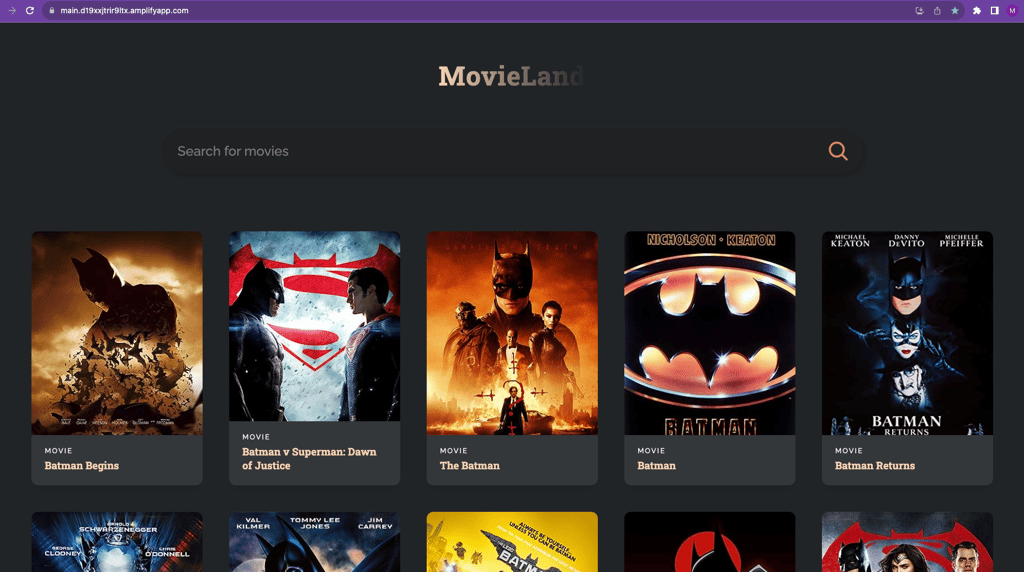Open the profile avatar labeled M
Screen dimensions: 1024x572
[x=1012, y=10]
